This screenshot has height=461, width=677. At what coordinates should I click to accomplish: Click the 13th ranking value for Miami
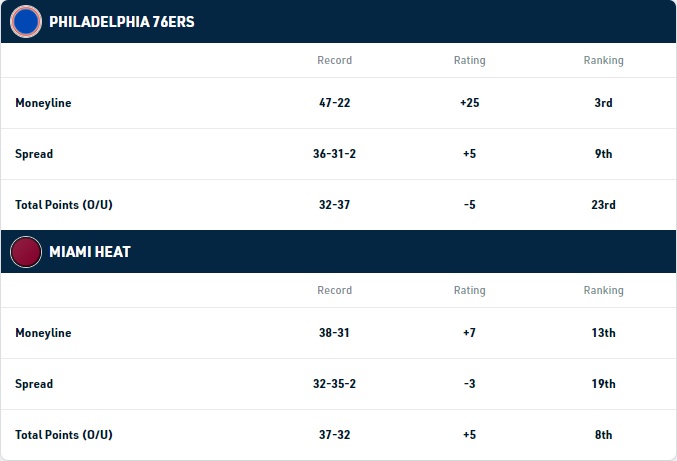[x=604, y=333]
